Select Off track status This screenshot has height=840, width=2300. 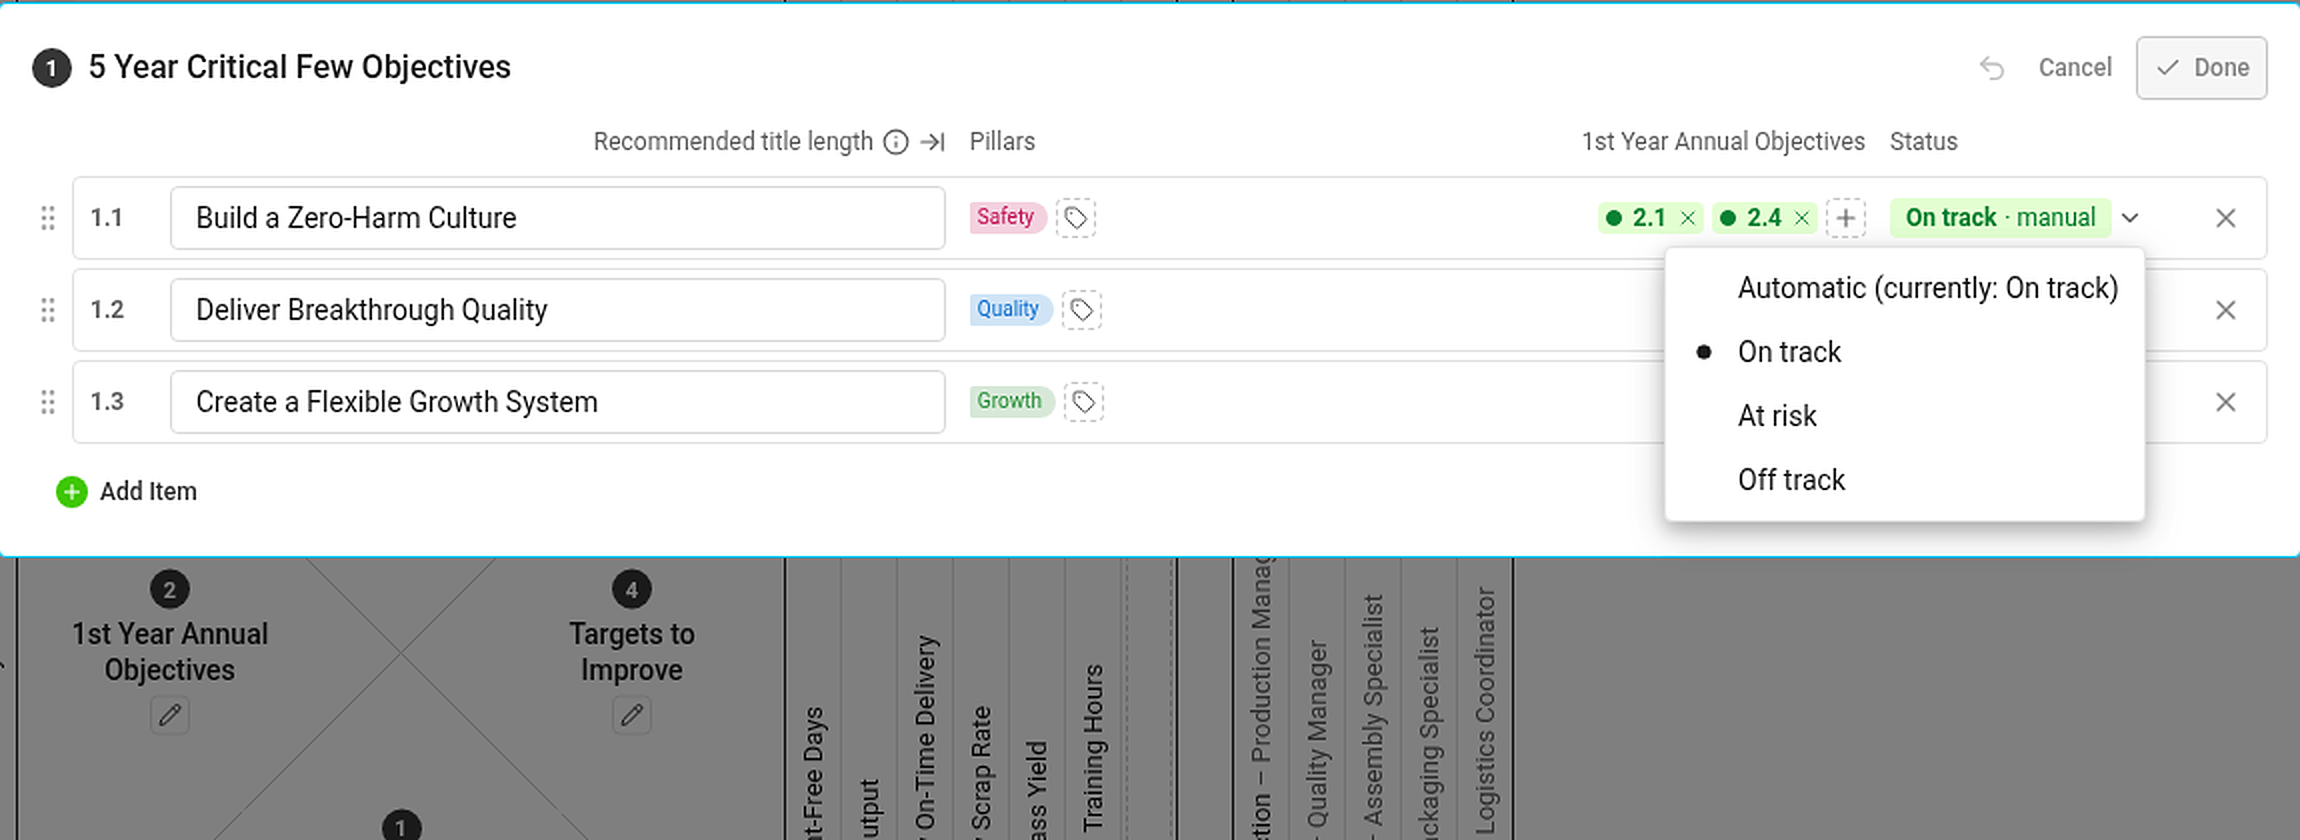click(1905, 480)
